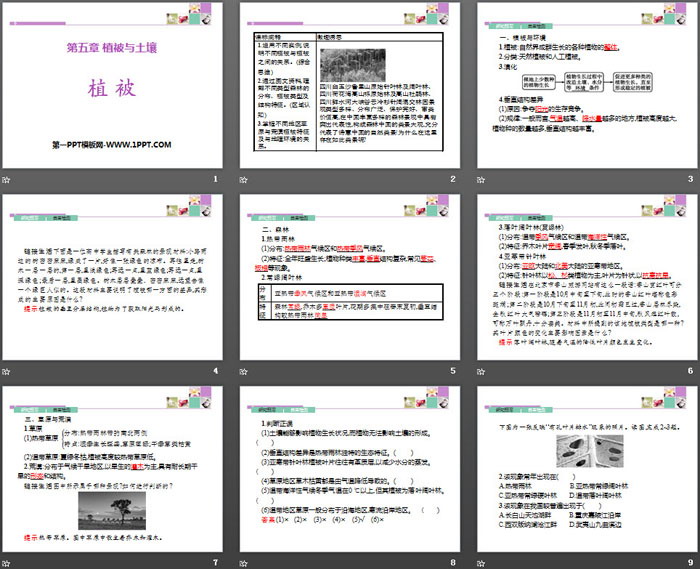Click heading 一、植被与环境 on slide 3
Screen dimensions: 700x569
522,38
